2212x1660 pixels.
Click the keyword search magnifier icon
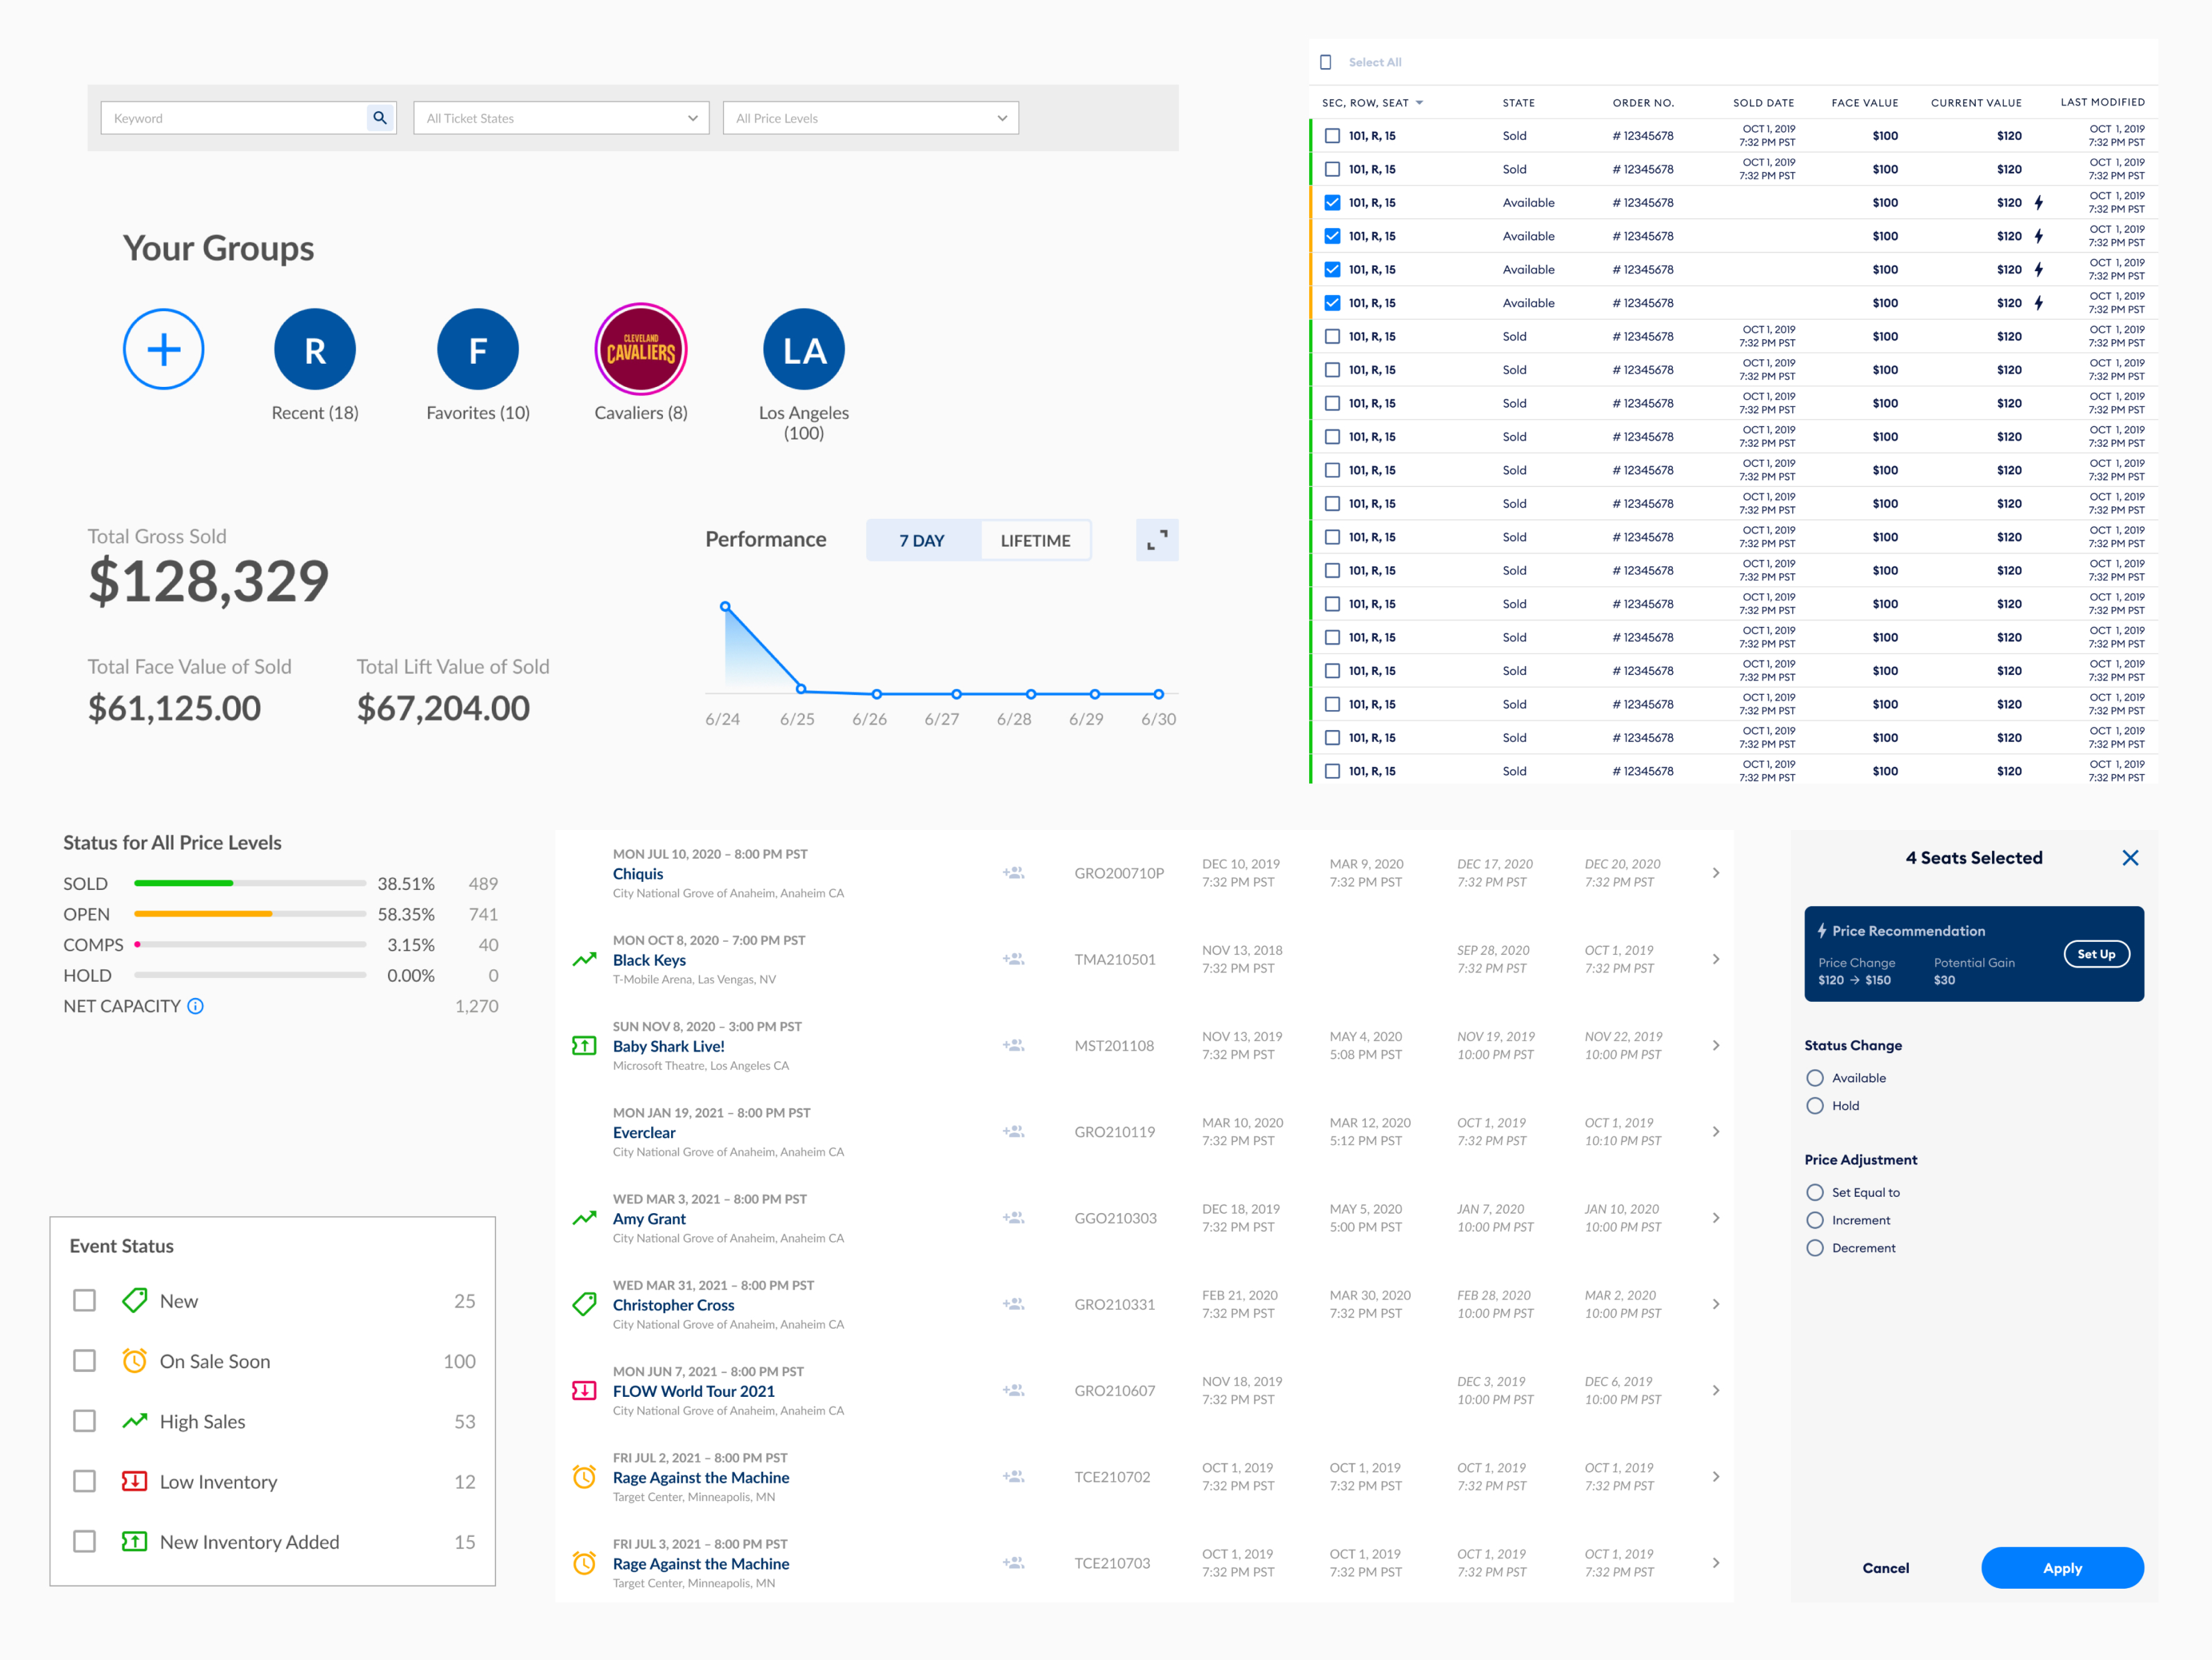[380, 118]
